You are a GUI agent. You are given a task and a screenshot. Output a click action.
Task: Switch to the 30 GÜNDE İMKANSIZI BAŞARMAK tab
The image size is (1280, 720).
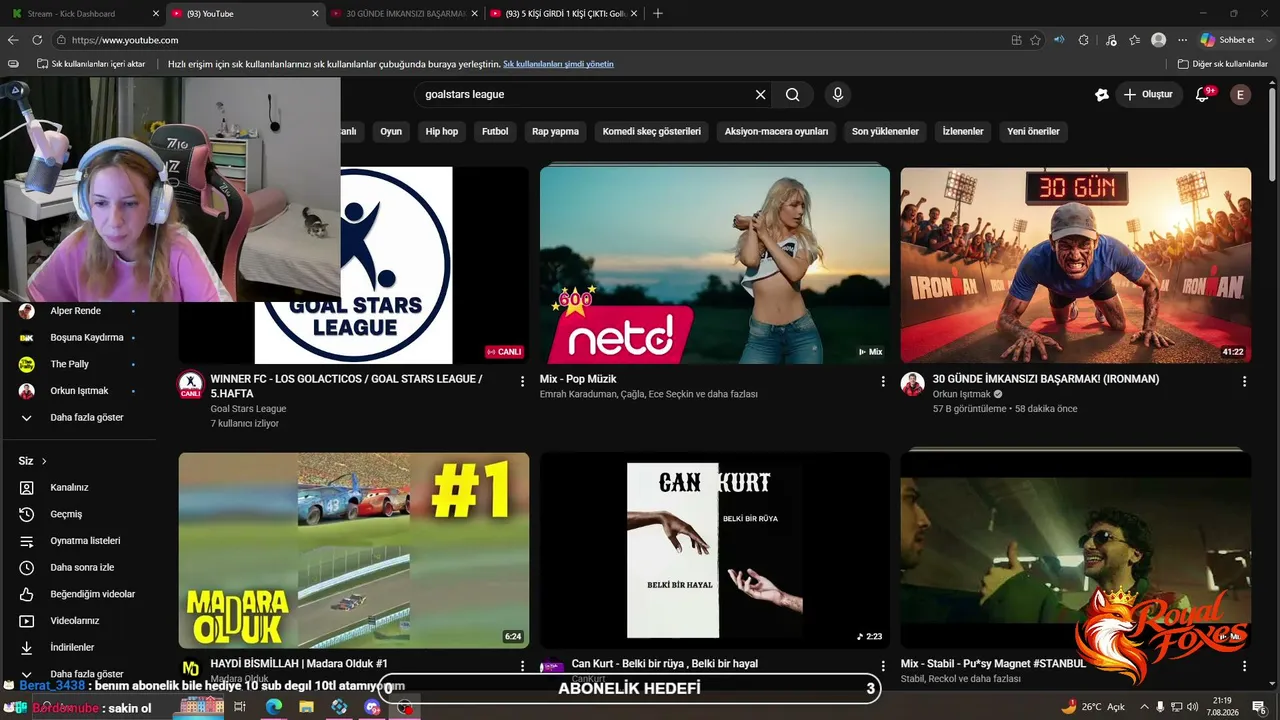click(404, 14)
